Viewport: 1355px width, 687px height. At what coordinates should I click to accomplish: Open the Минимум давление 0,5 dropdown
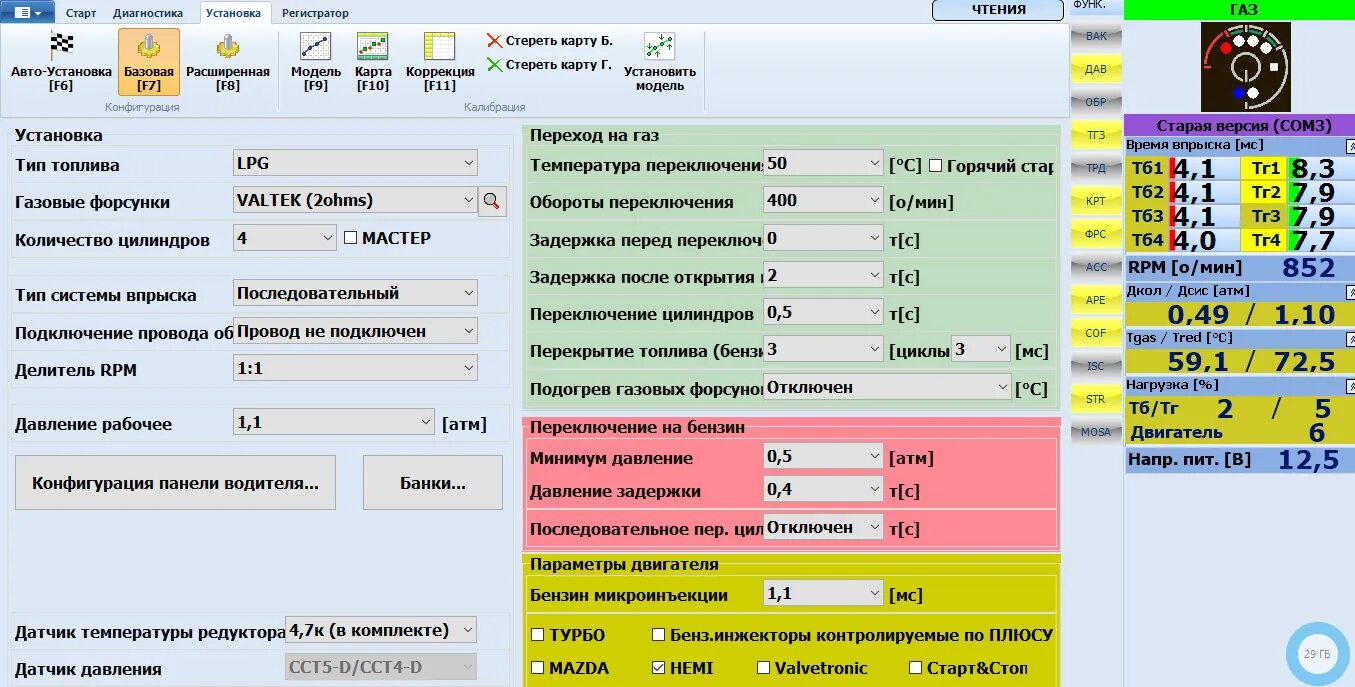point(823,456)
